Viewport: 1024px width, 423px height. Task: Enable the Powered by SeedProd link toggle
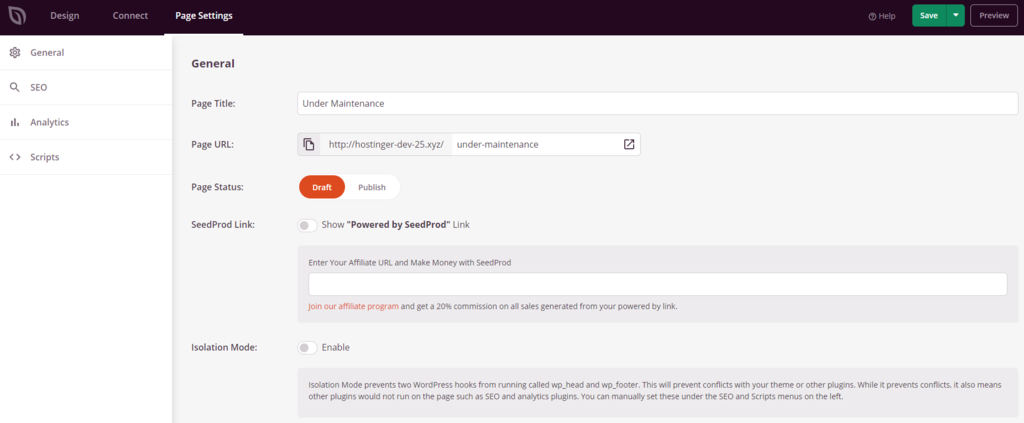308,225
